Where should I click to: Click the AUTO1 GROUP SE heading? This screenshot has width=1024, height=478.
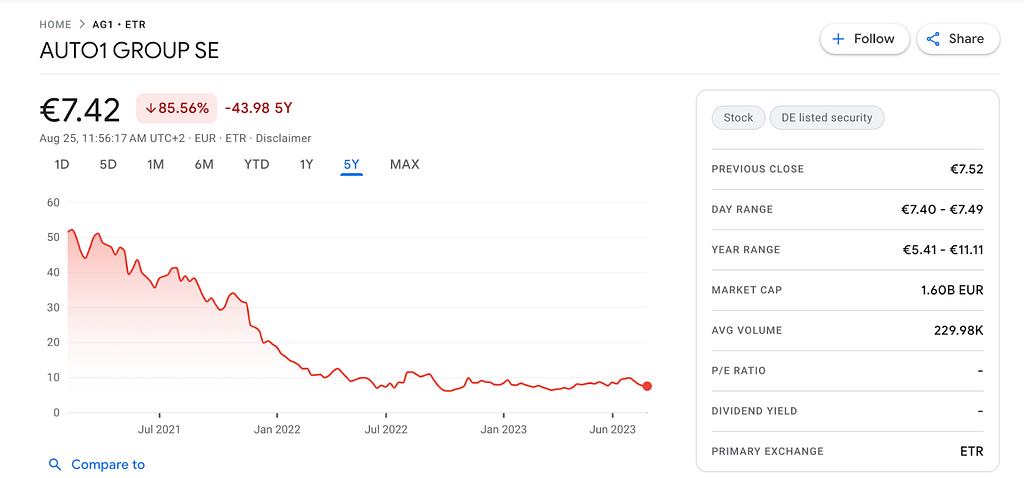(129, 50)
